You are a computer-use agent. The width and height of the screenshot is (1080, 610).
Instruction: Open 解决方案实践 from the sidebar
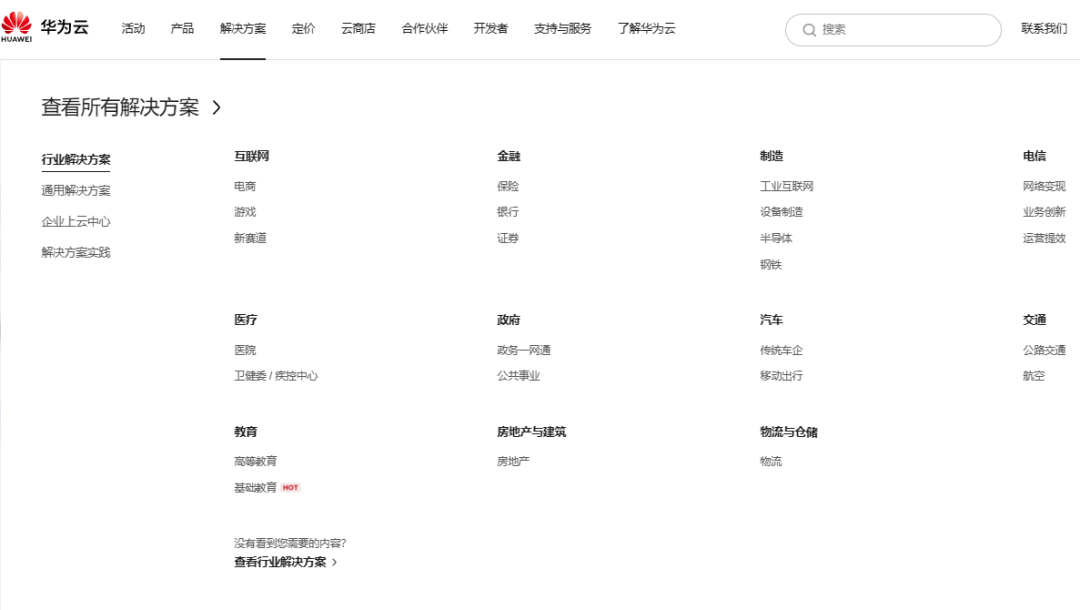76,253
